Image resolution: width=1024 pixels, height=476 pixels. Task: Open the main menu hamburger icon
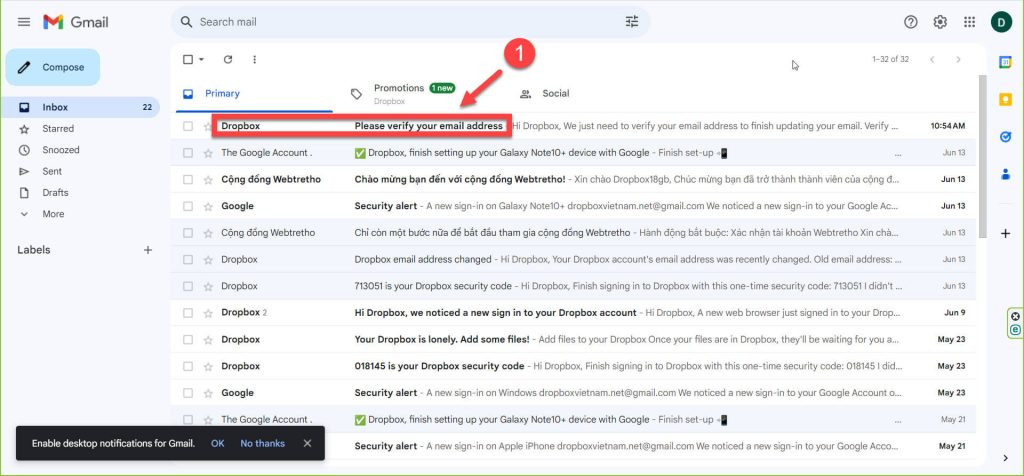24,22
